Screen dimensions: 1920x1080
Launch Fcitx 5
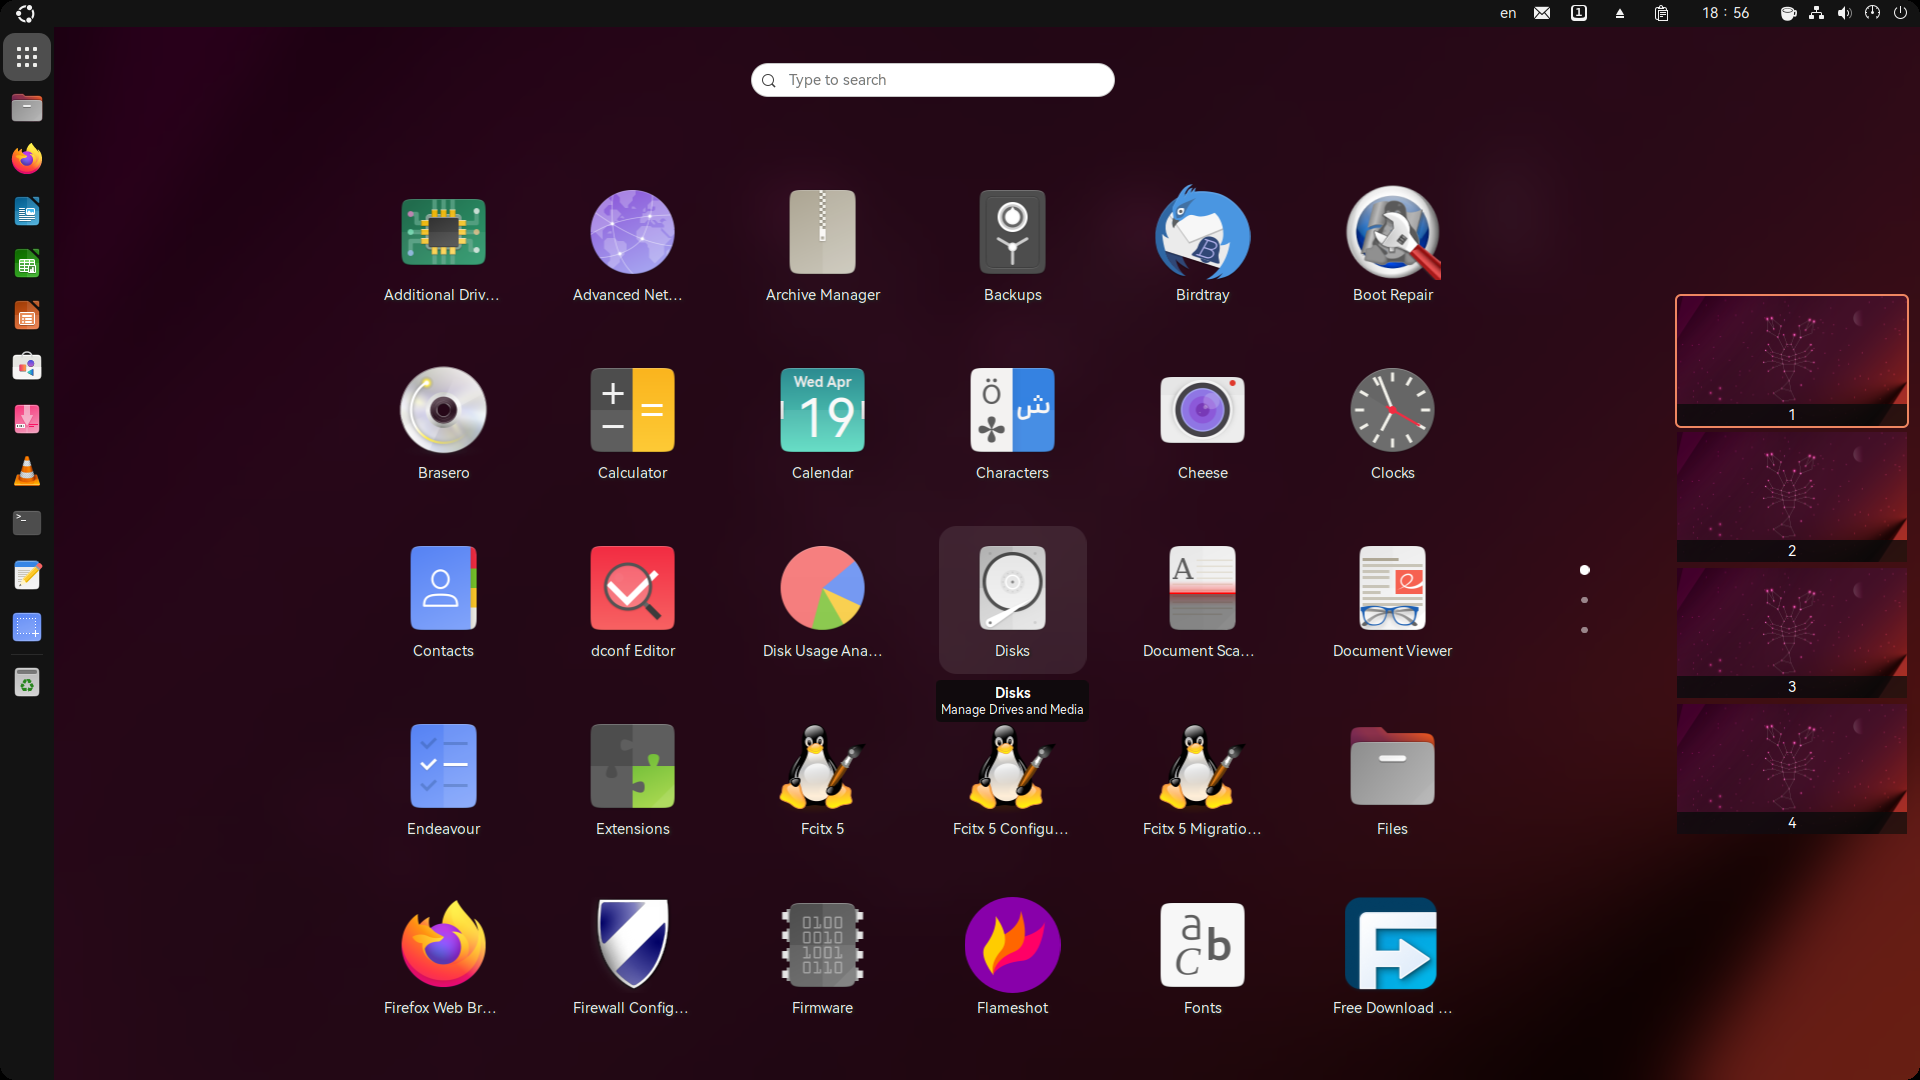click(x=822, y=780)
